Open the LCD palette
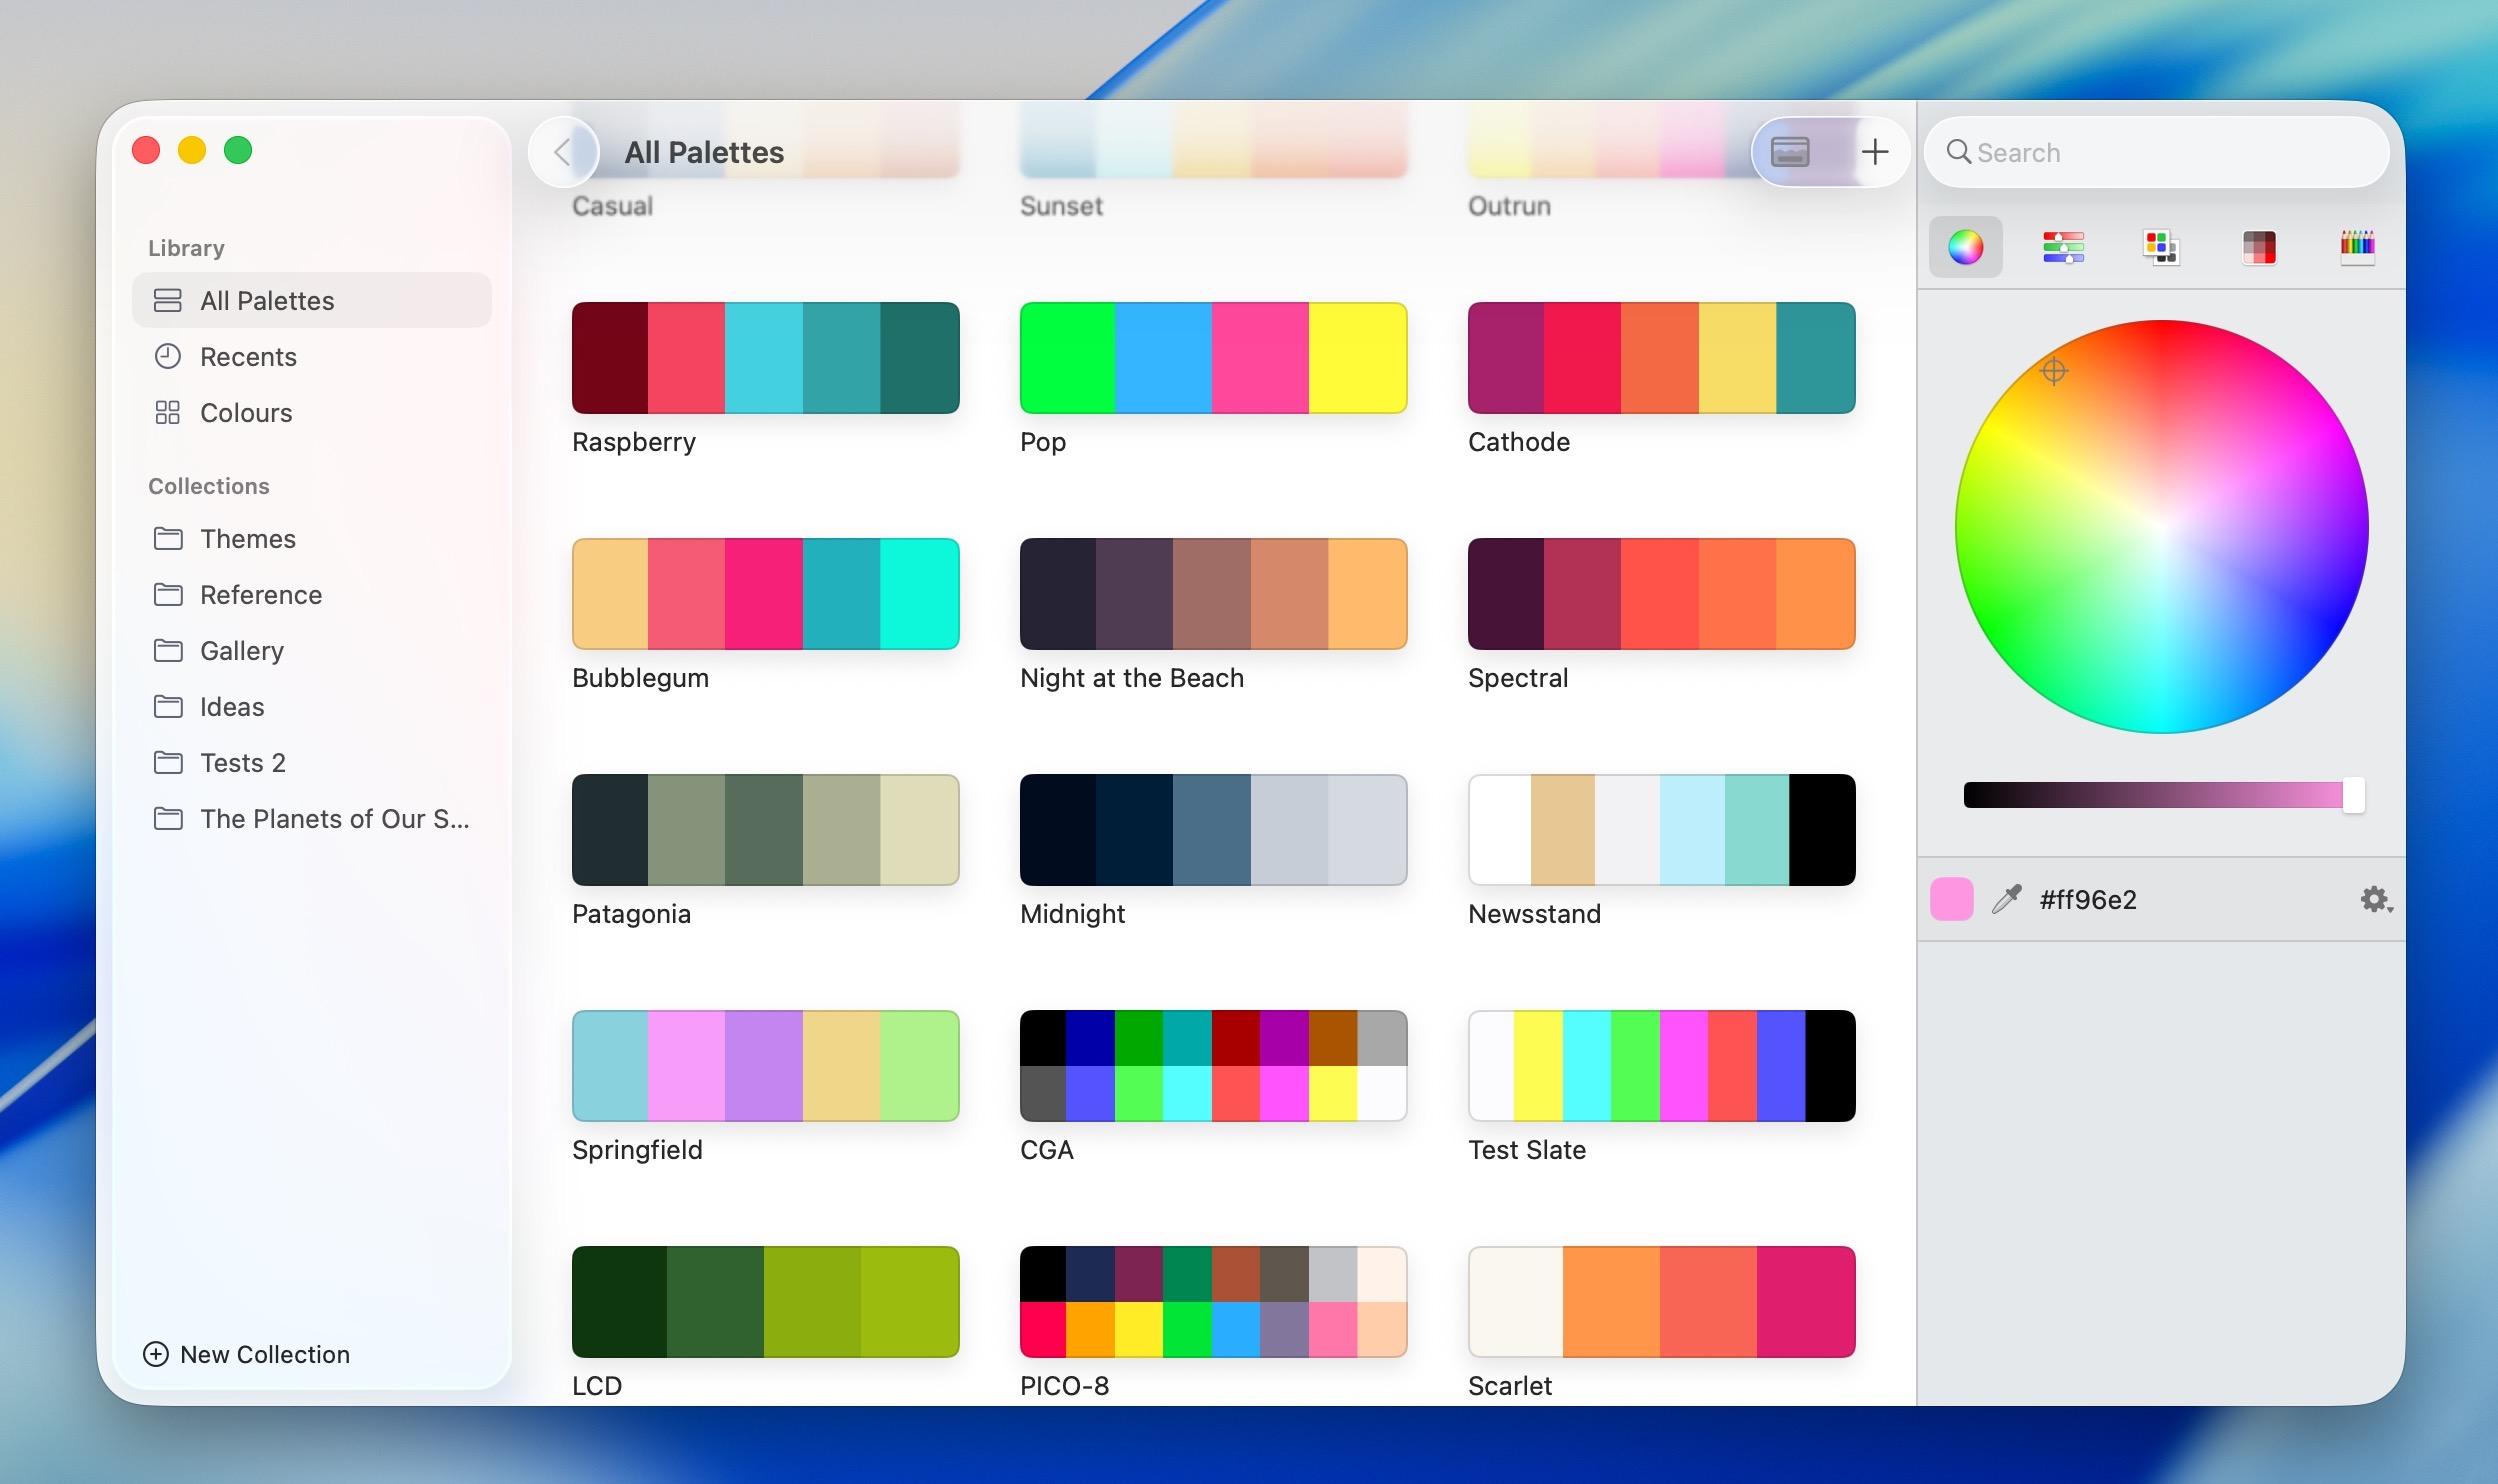This screenshot has width=2498, height=1484. point(765,1302)
